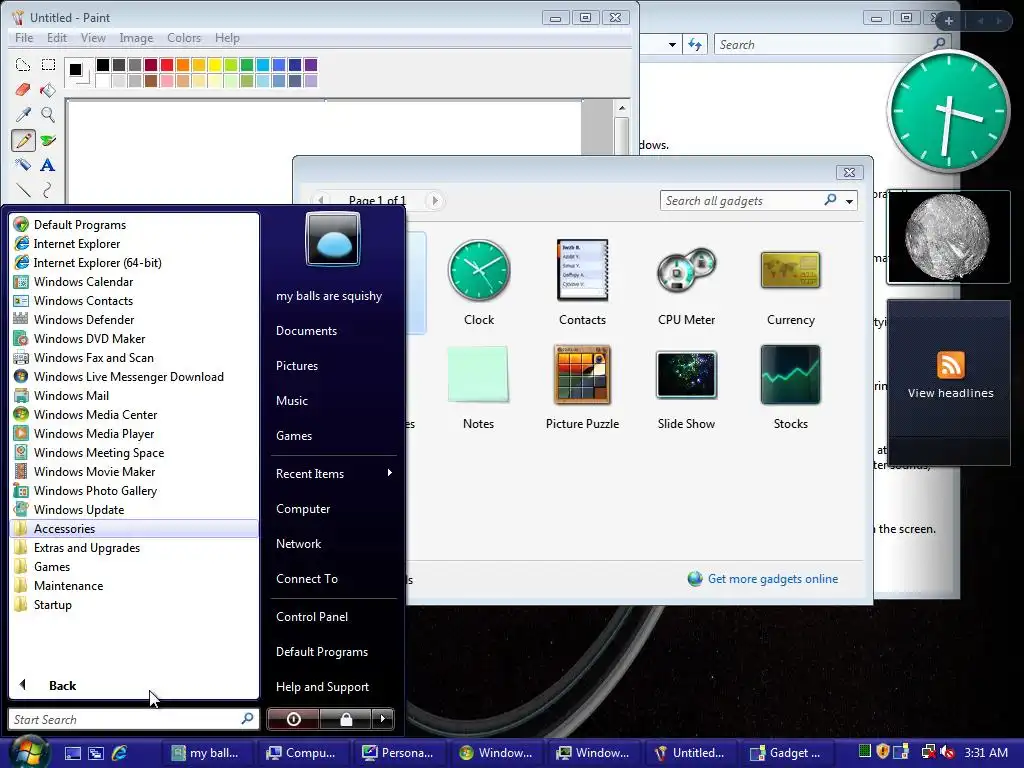This screenshot has width=1024, height=768.
Task: Open the View menu in Paint
Action: click(93, 38)
